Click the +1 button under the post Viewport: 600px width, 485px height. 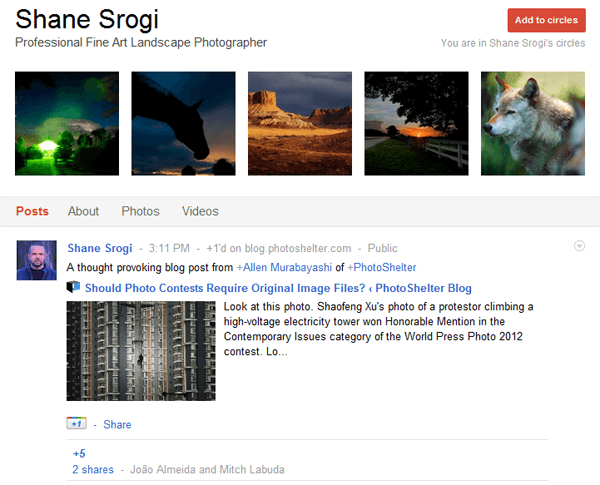point(76,424)
